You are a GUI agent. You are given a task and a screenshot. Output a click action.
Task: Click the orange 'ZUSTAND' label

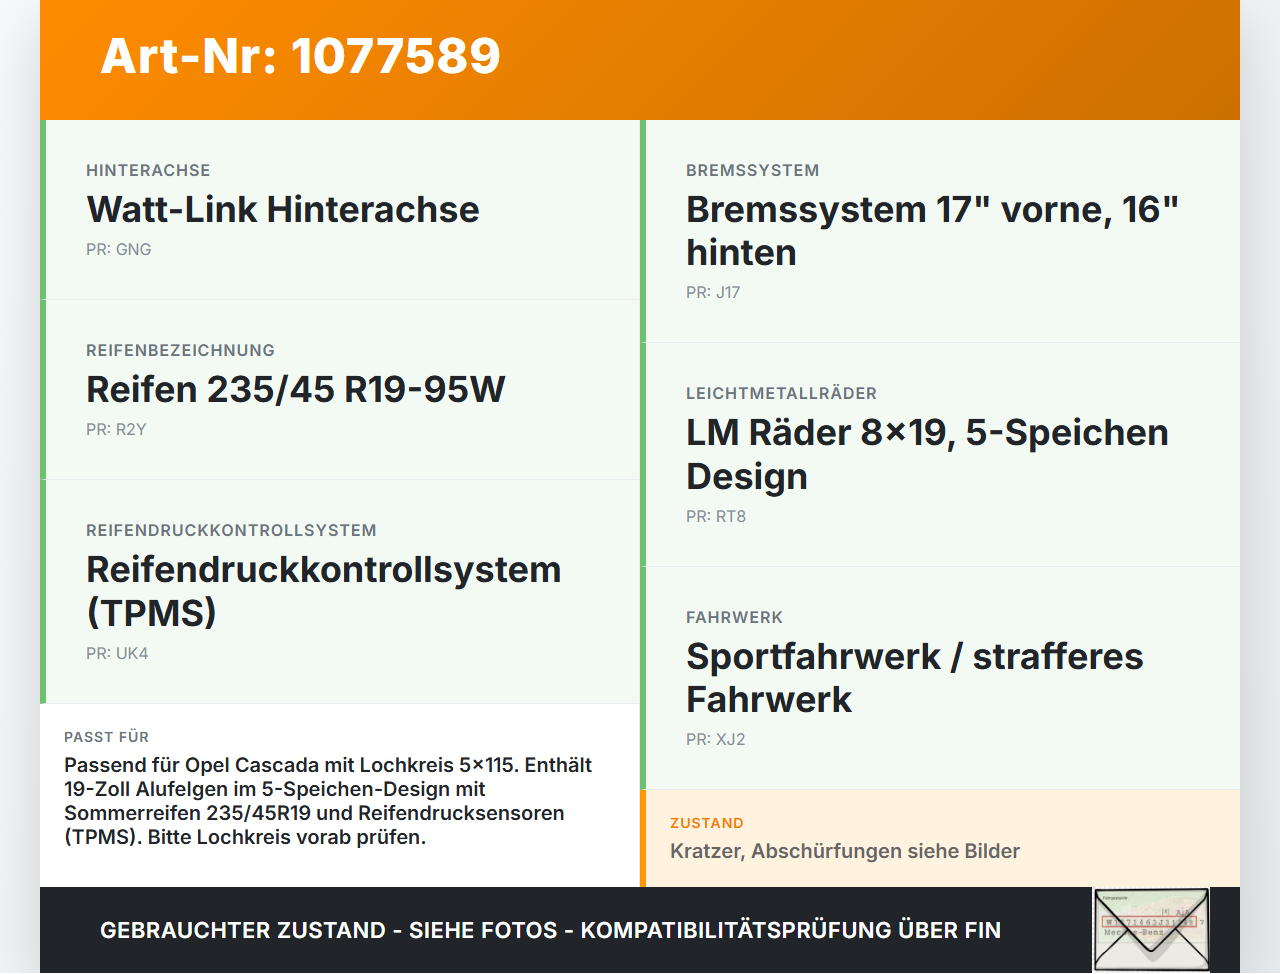[x=707, y=823]
